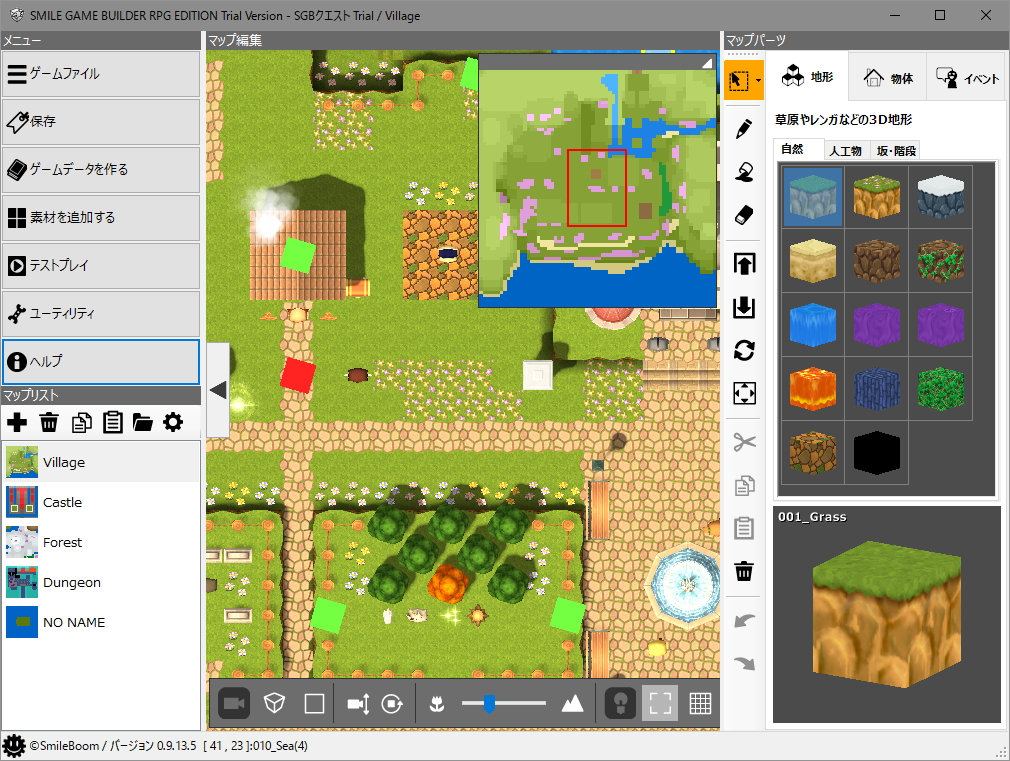The image size is (1010, 761).
Task: Click the 保存 save button
Action: [x=100, y=122]
